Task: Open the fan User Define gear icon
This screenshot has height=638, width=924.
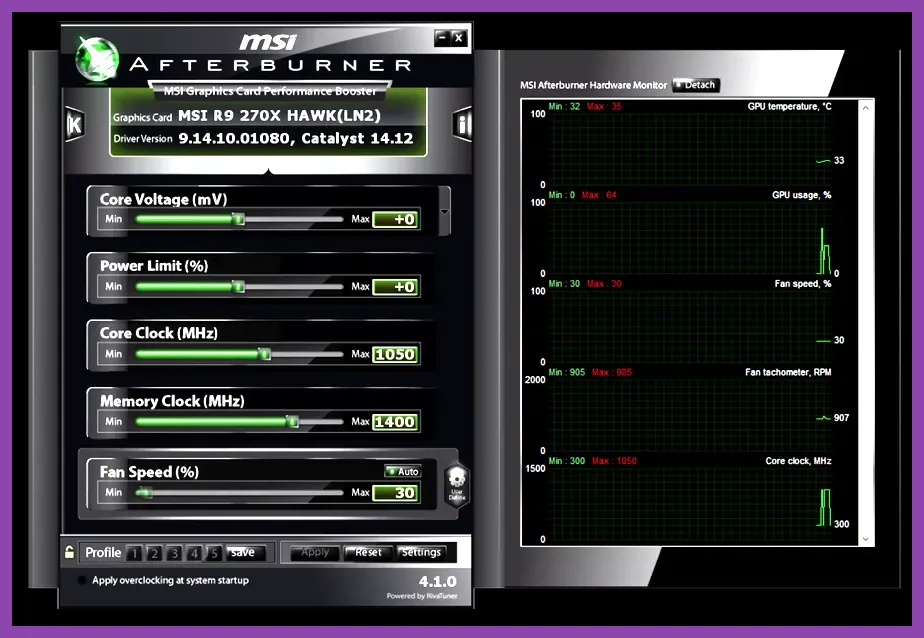Action: [457, 485]
